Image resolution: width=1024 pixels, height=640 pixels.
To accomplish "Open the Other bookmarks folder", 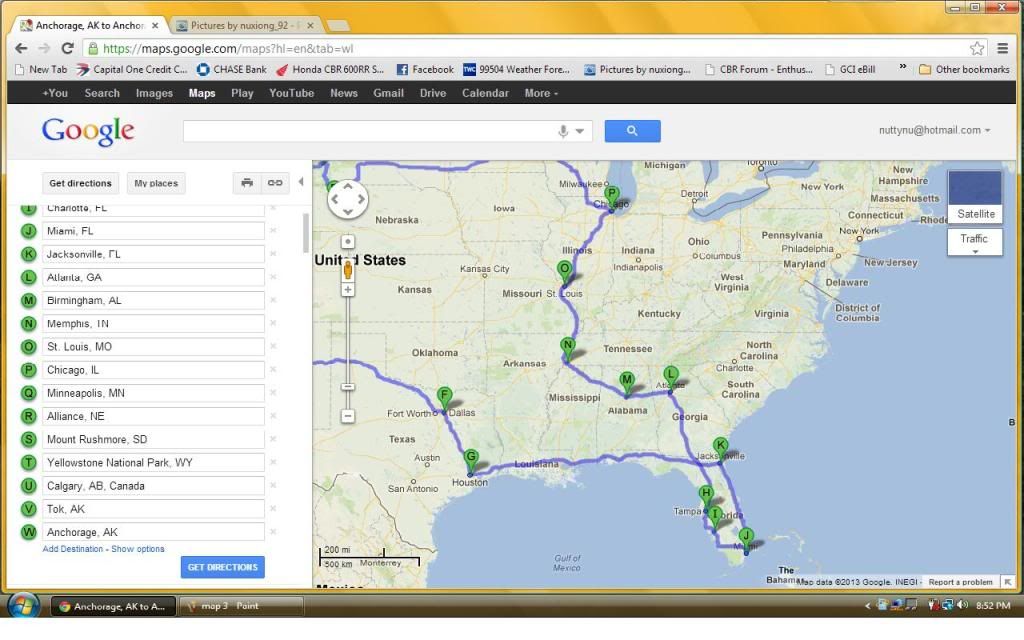I will click(x=964, y=69).
